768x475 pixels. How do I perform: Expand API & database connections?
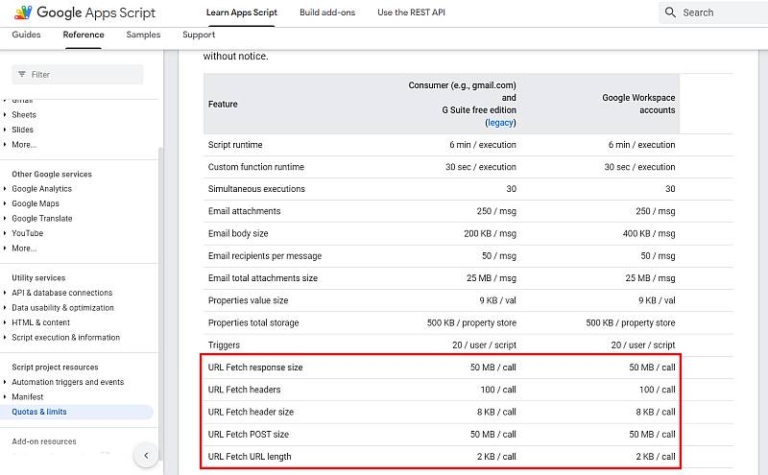pos(5,293)
